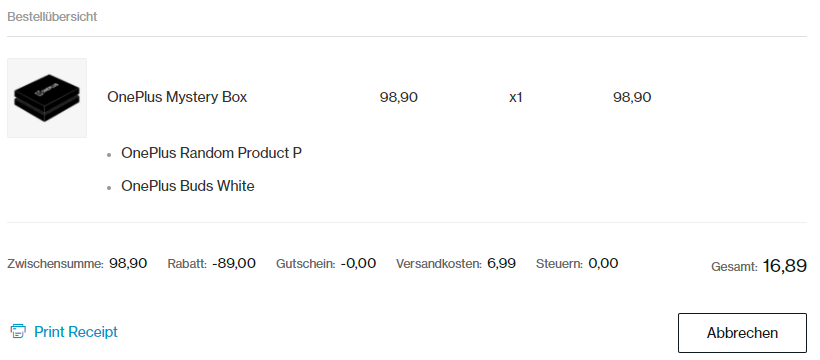Click the line total 98,90
The image size is (820, 360).
tap(632, 97)
